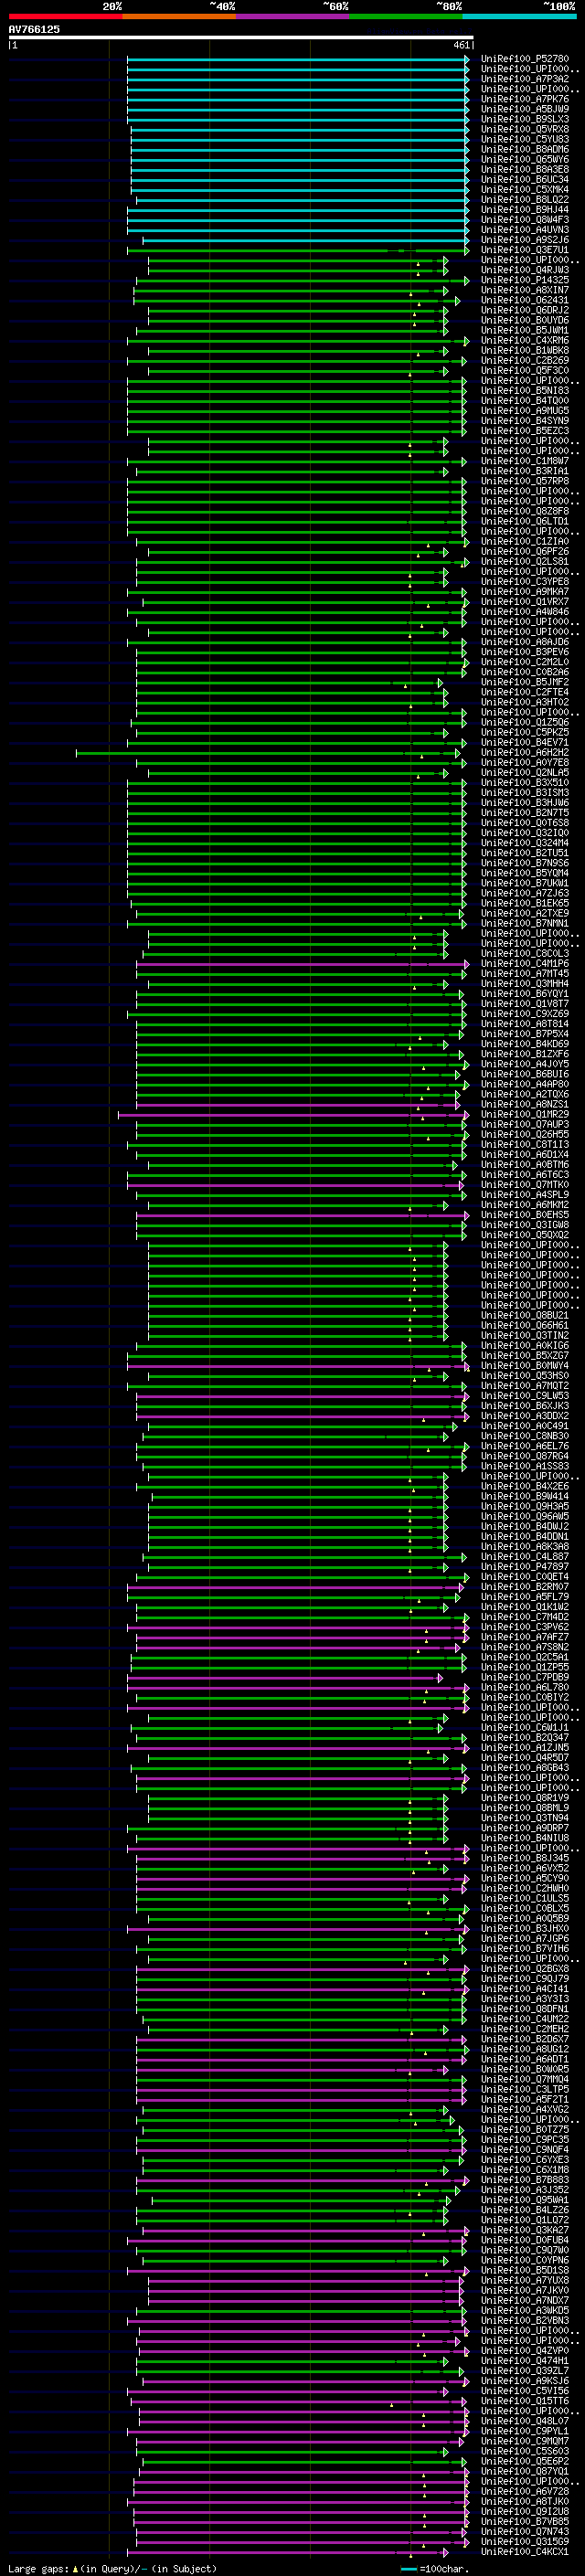Click UniRef100_B5D1S8 label

click(525, 2271)
